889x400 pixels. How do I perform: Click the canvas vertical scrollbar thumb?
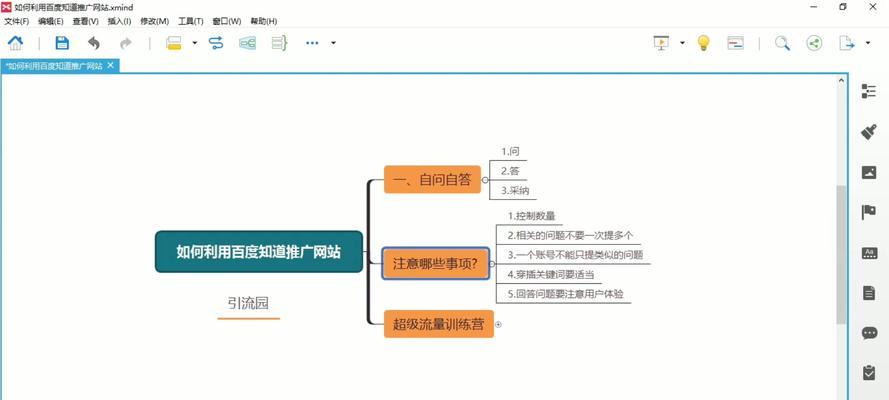pyautogui.click(x=841, y=255)
